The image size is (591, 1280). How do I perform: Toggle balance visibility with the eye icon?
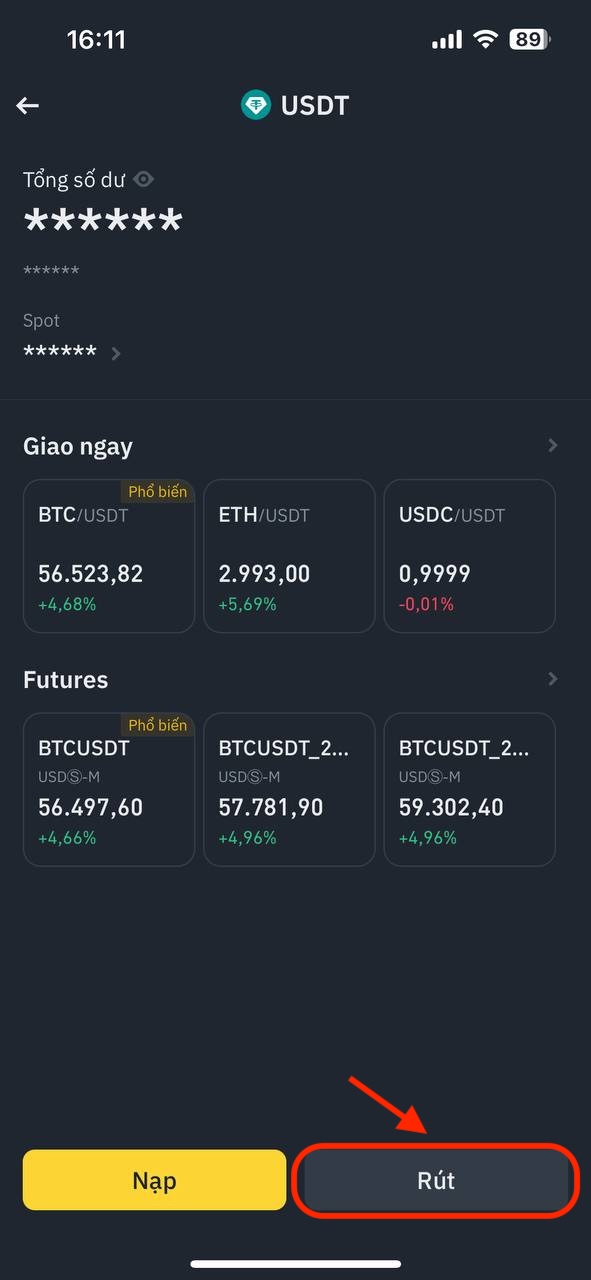tap(144, 179)
